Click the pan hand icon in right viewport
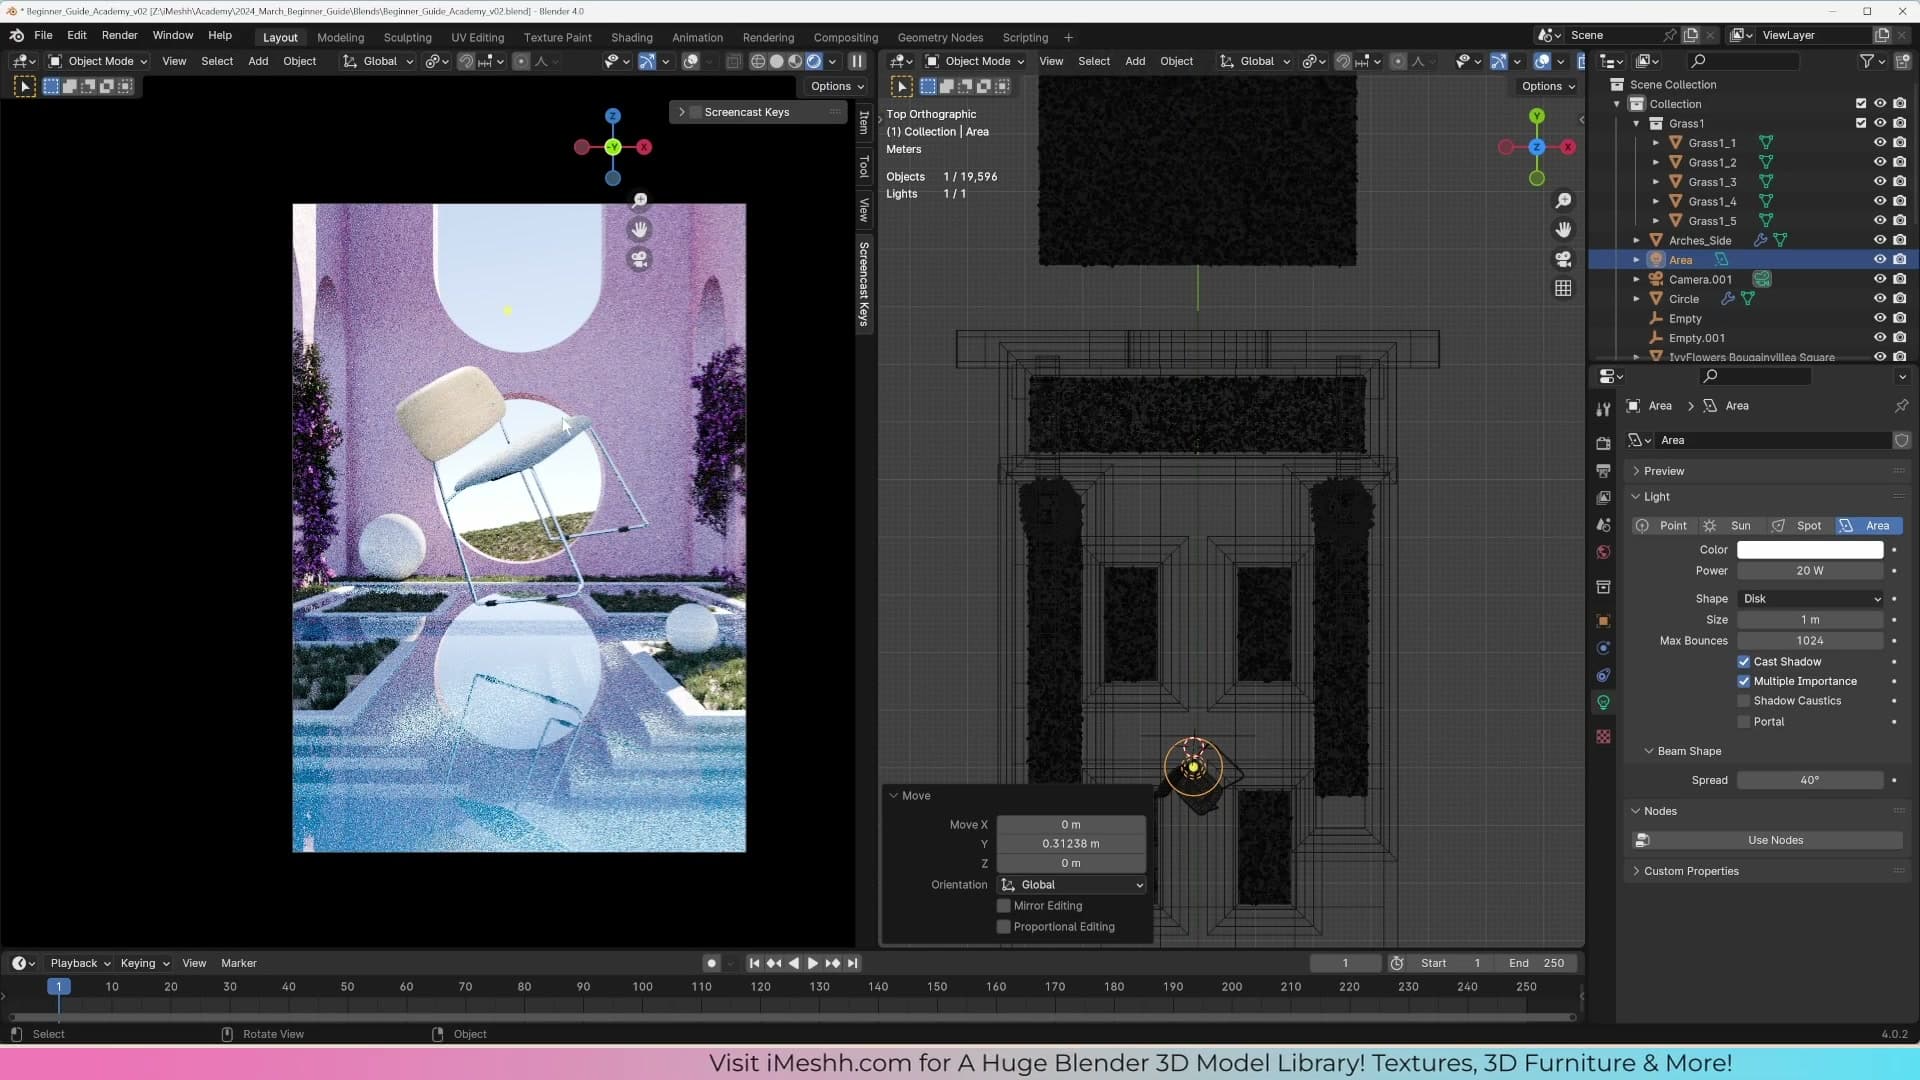The image size is (1920, 1080). point(1563,230)
